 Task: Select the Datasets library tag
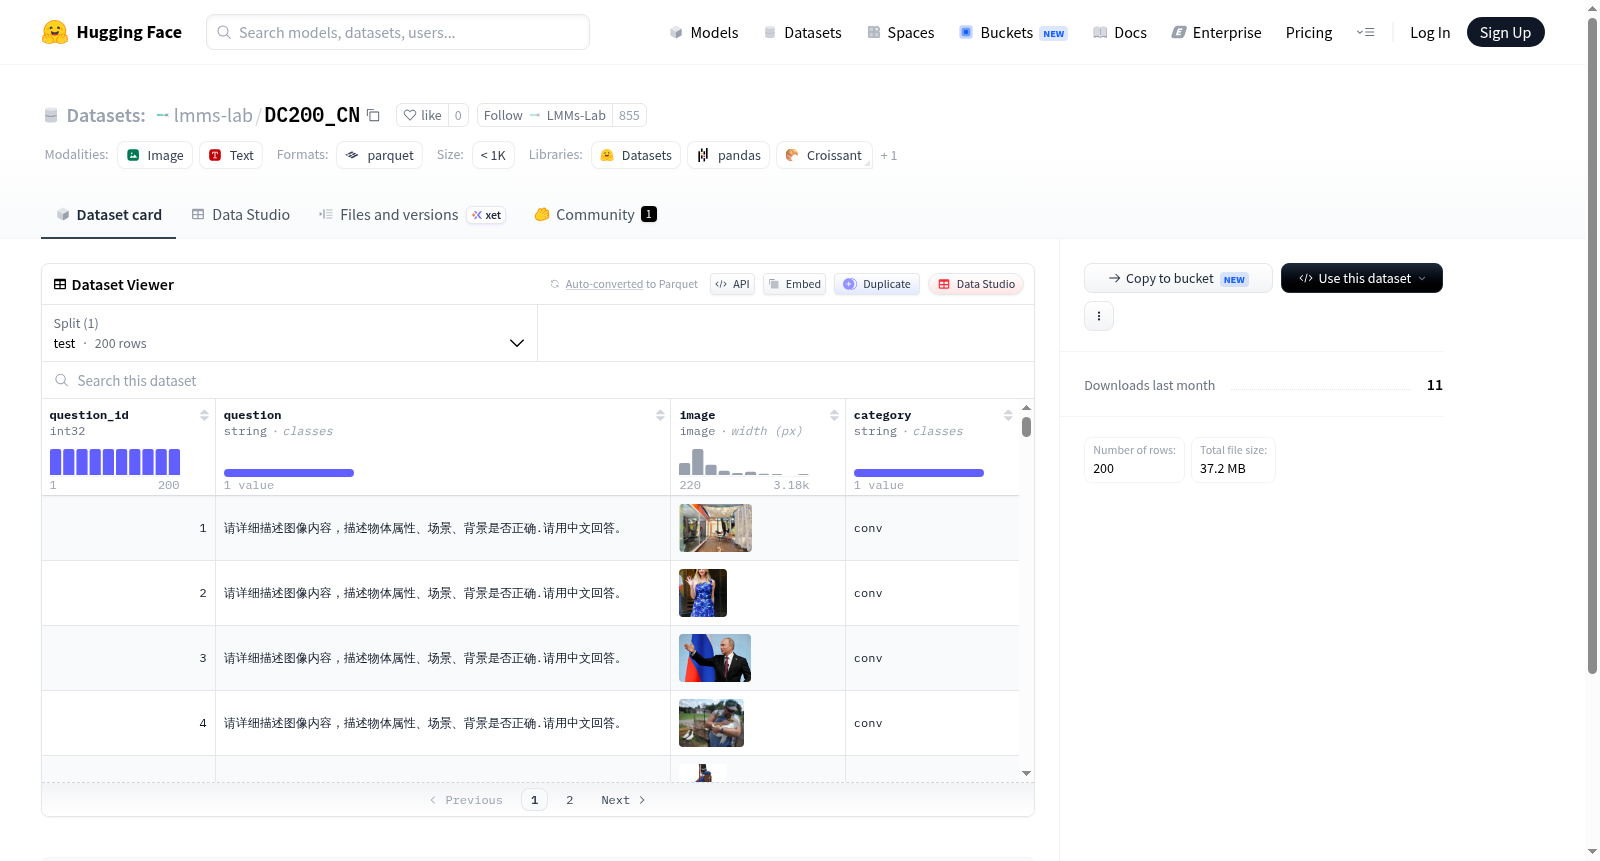click(x=636, y=155)
